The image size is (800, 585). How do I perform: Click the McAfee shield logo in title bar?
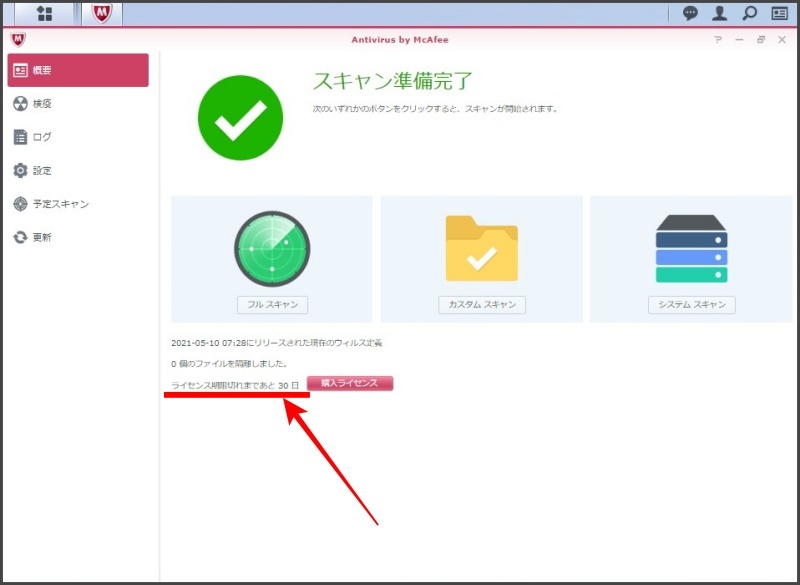tap(18, 39)
